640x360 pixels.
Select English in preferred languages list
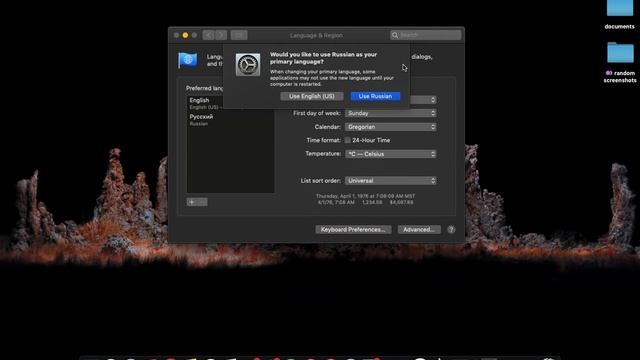230,103
